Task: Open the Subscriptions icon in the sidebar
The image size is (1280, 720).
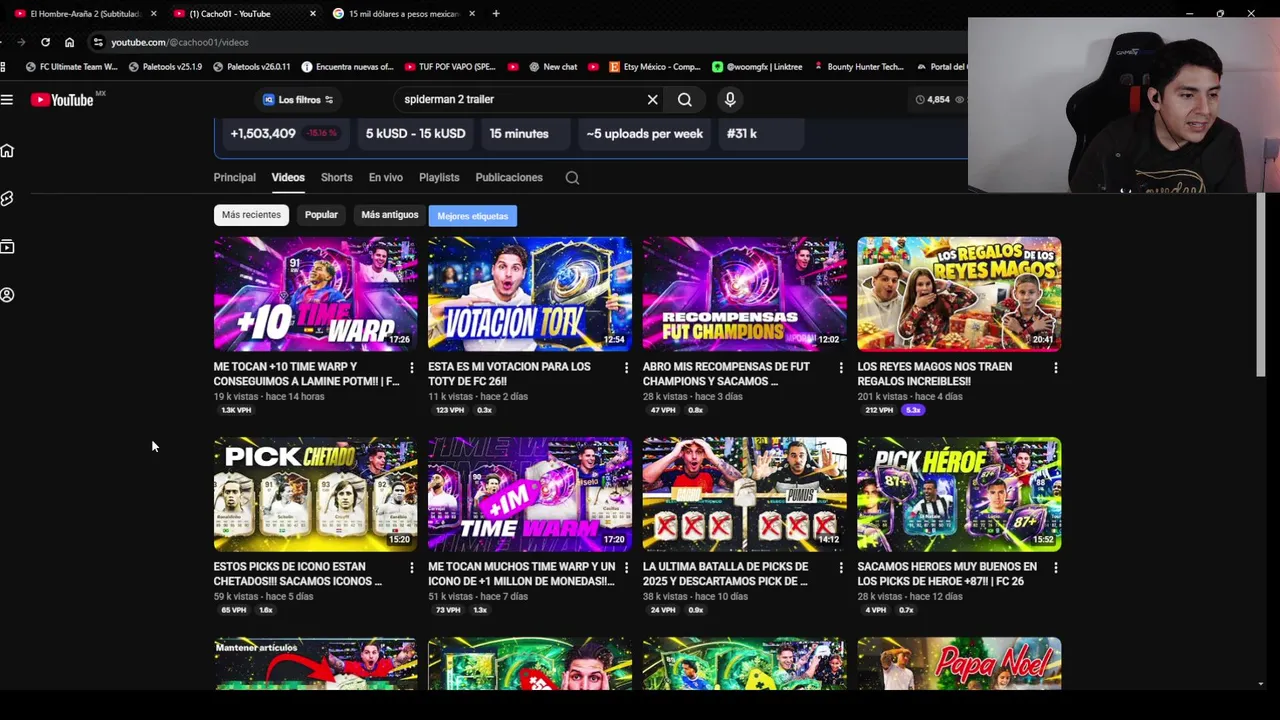Action: (7, 246)
